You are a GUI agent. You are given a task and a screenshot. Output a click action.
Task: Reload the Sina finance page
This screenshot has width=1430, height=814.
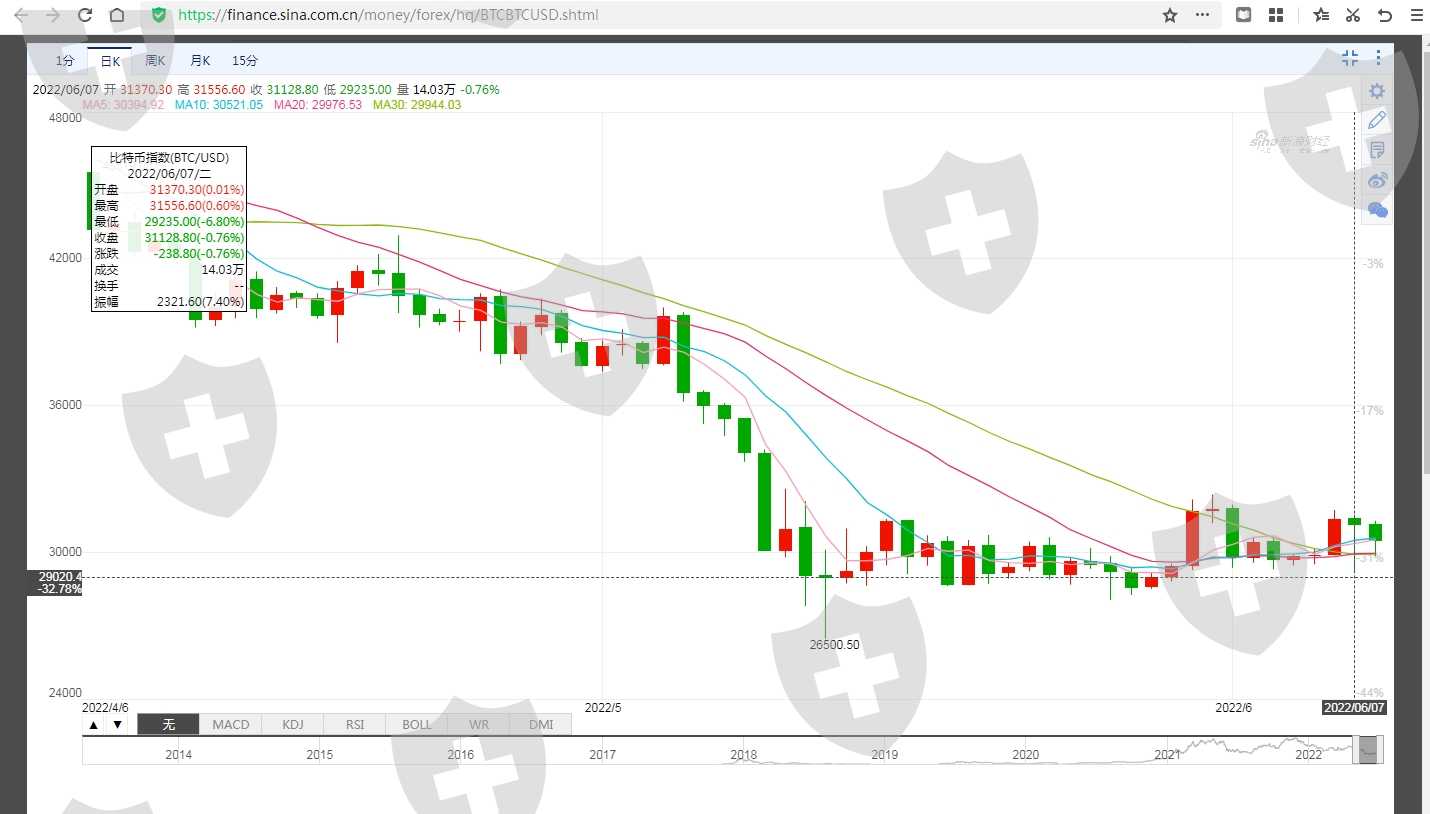click(85, 15)
